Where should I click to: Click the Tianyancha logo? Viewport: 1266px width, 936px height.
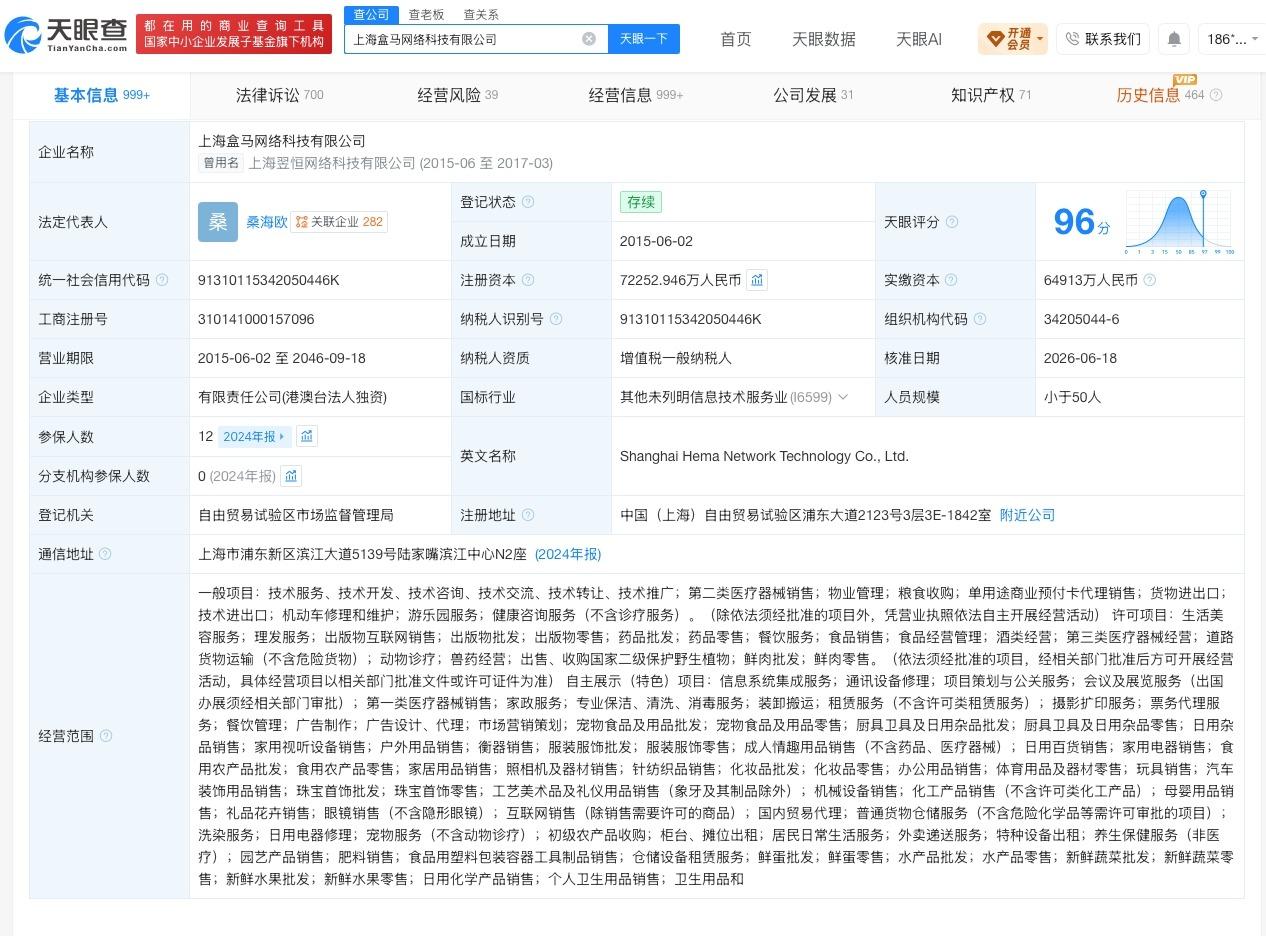[x=66, y=35]
